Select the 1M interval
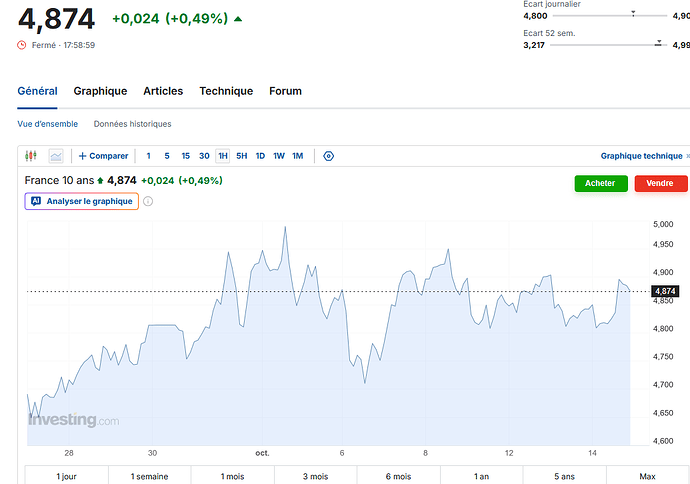This screenshot has height=484, width=690. [x=297, y=156]
